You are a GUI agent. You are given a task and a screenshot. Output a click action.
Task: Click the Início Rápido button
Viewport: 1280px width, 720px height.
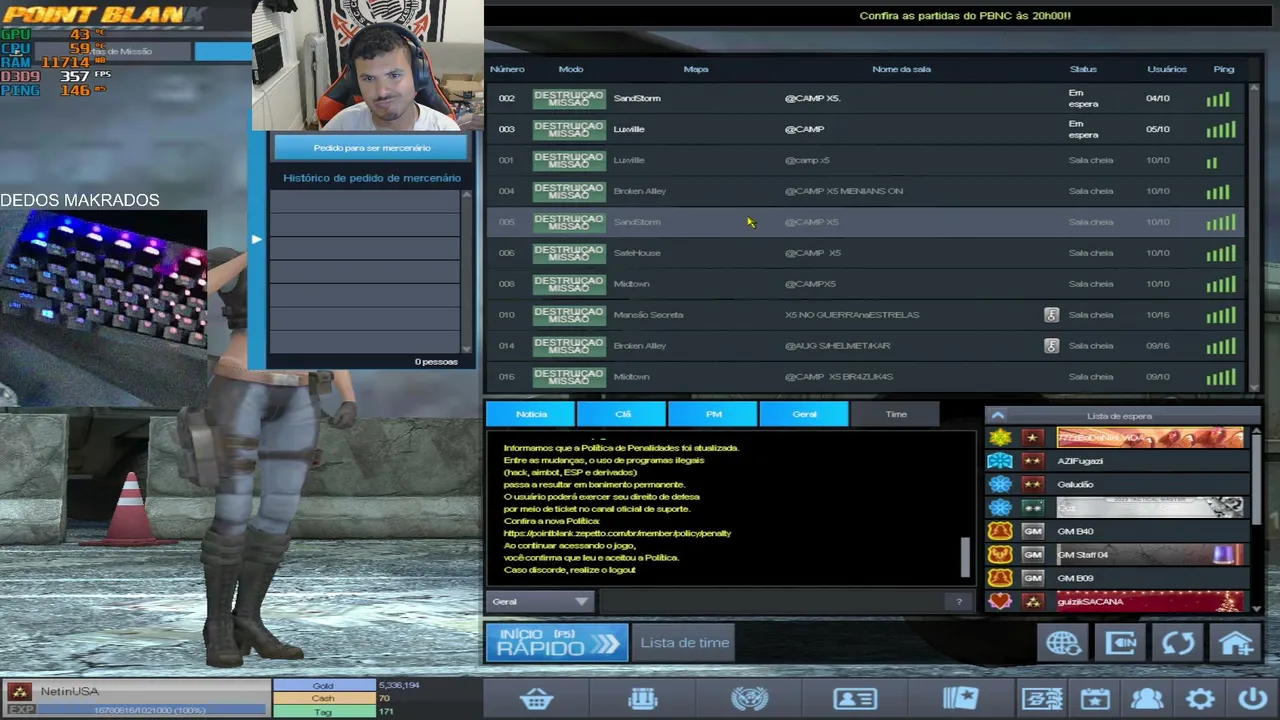tap(557, 643)
